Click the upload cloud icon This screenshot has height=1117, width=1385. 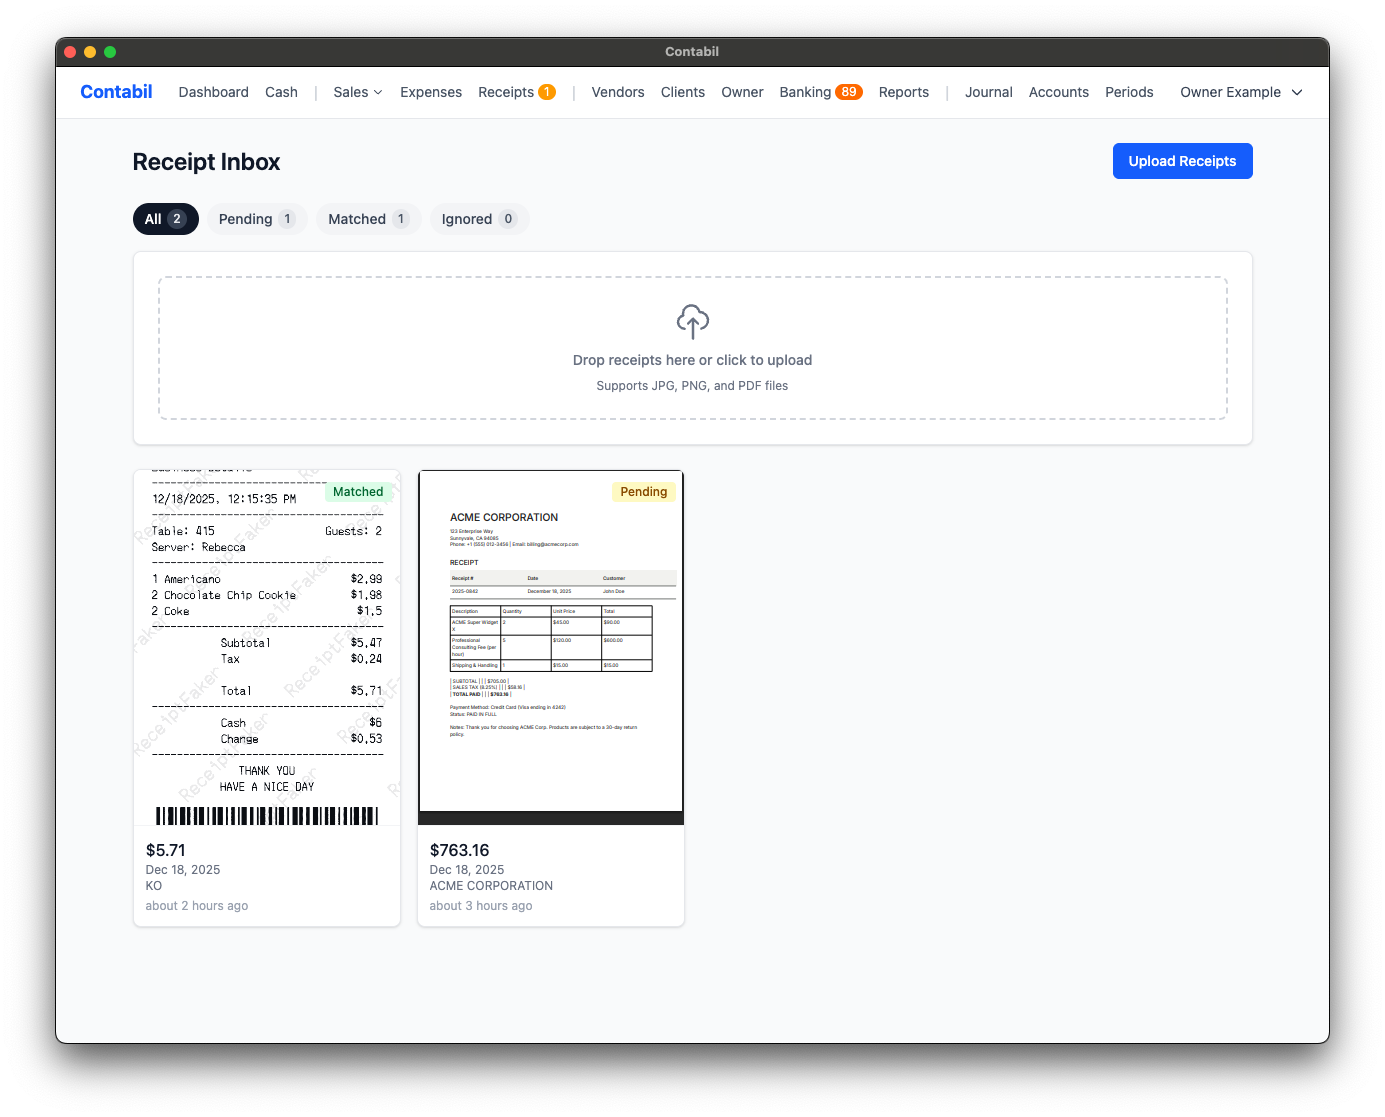point(692,321)
